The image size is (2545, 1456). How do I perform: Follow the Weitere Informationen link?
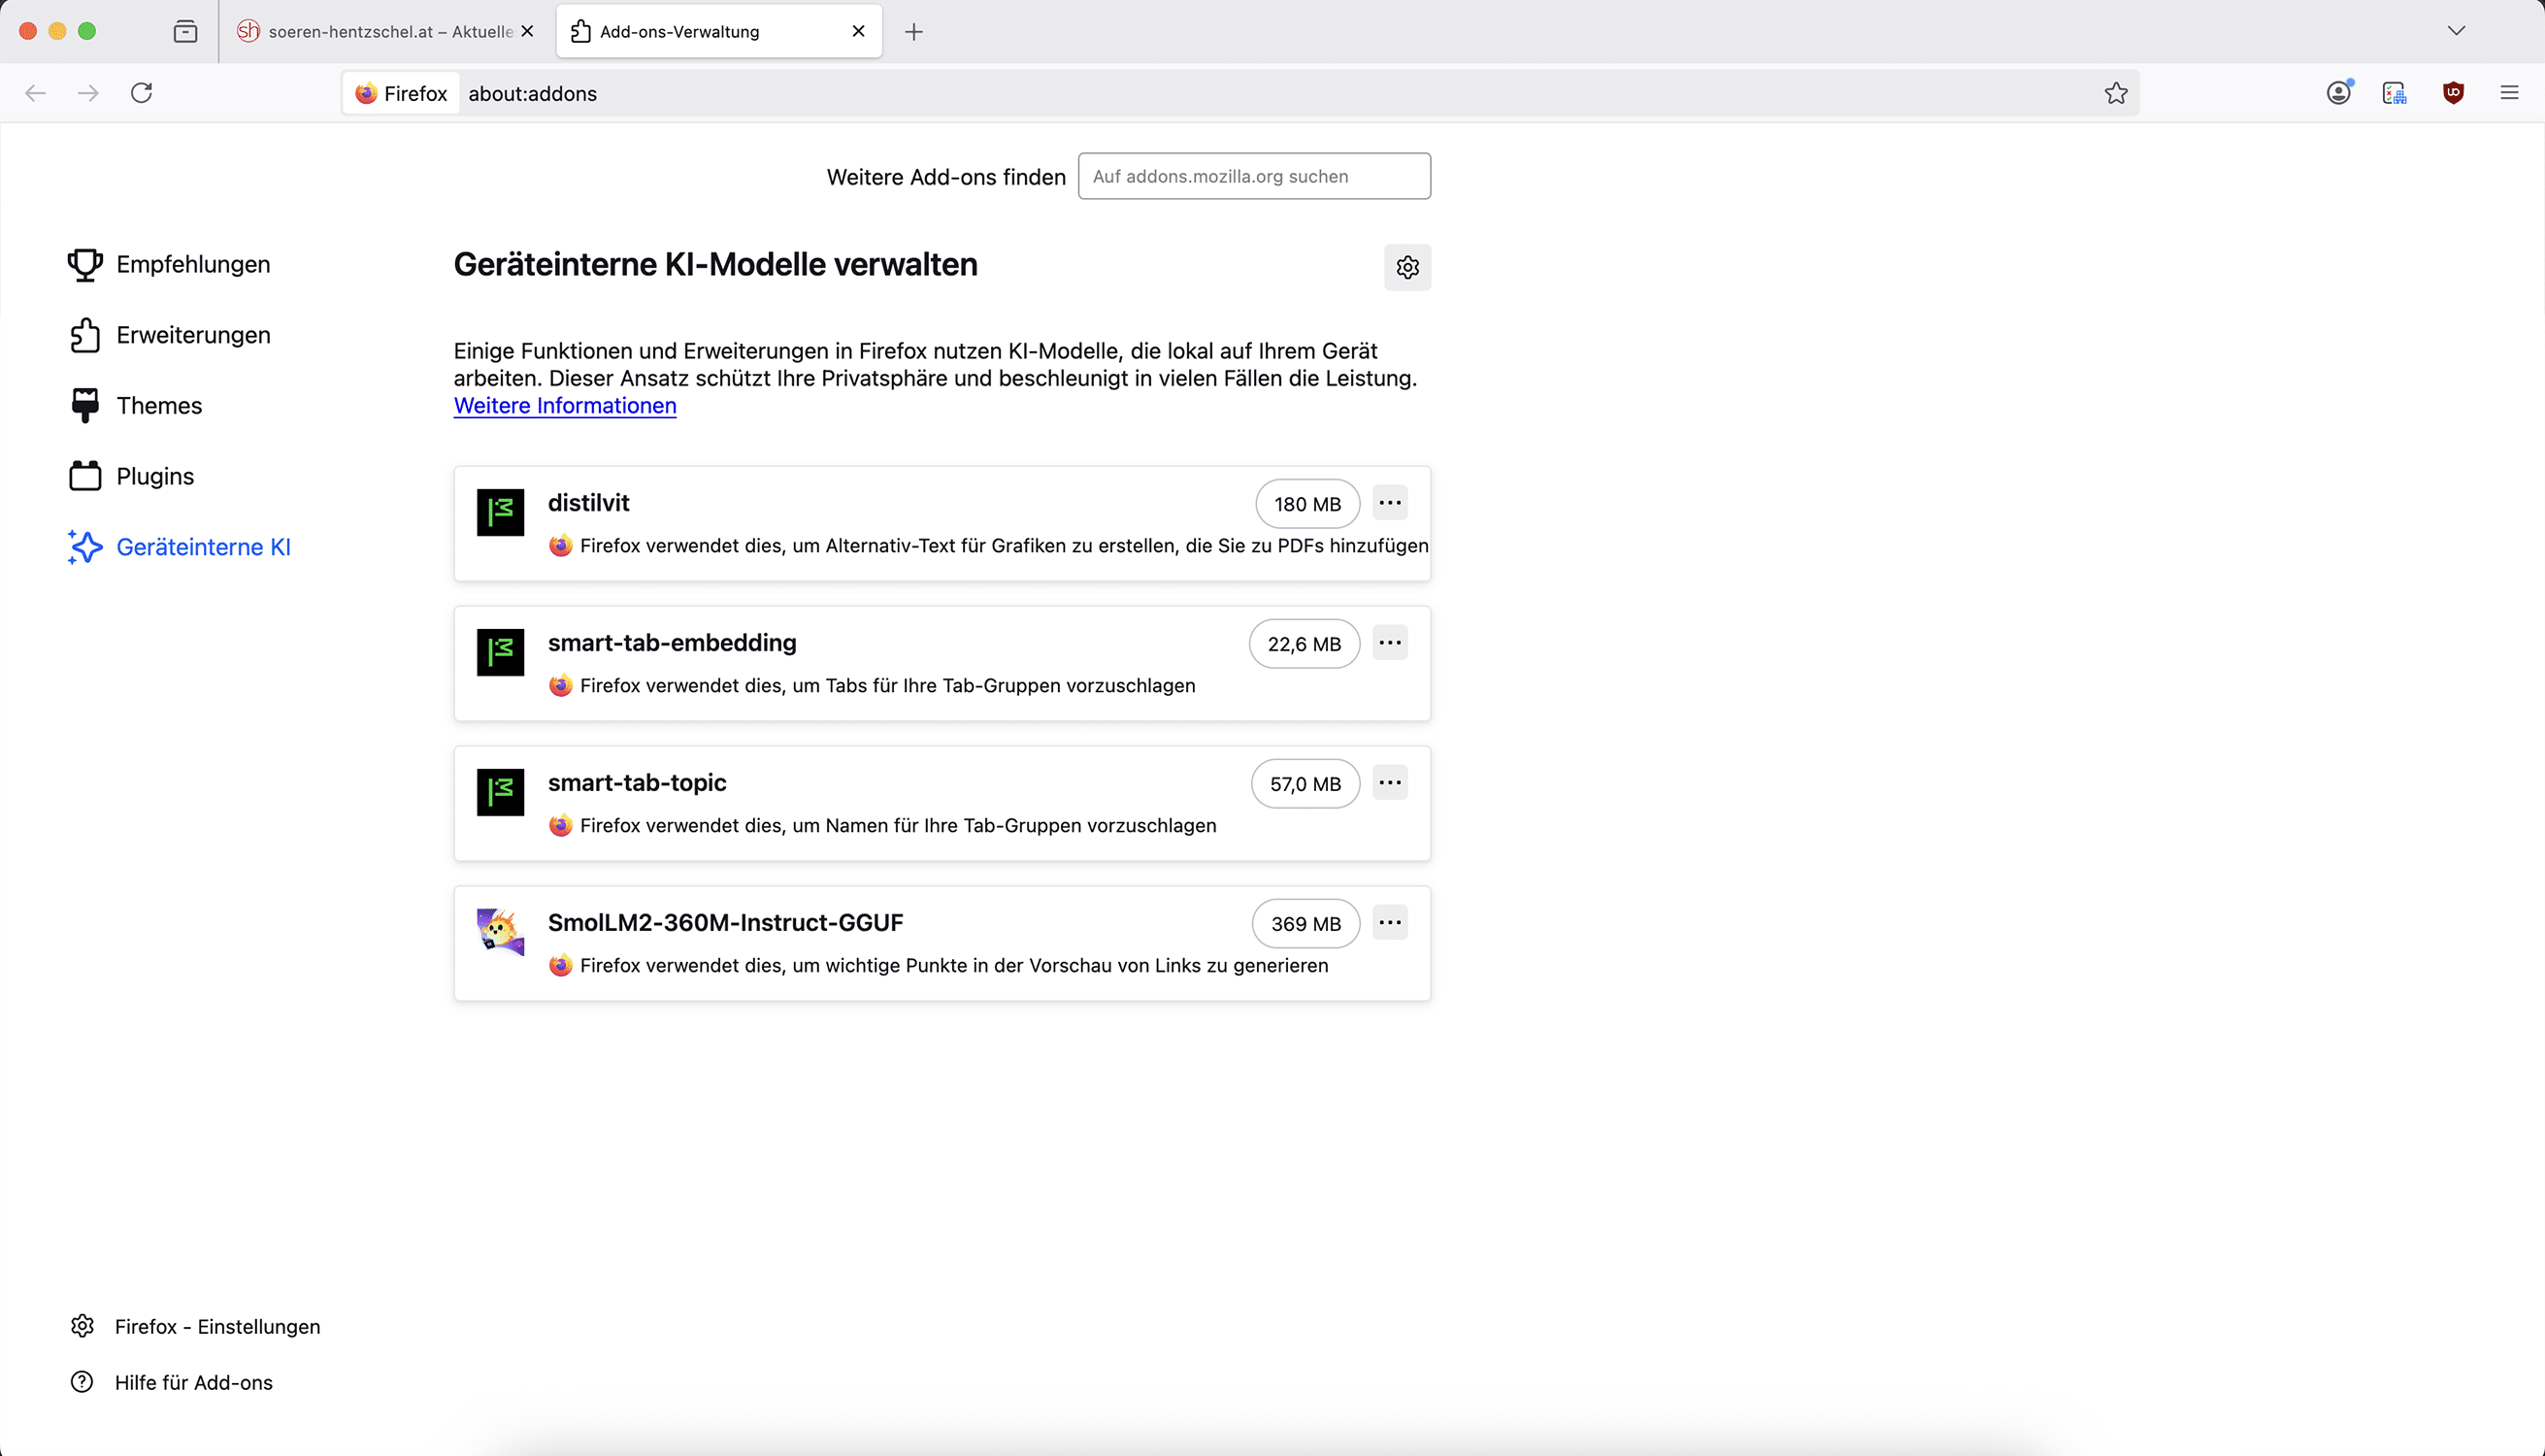pyautogui.click(x=565, y=406)
